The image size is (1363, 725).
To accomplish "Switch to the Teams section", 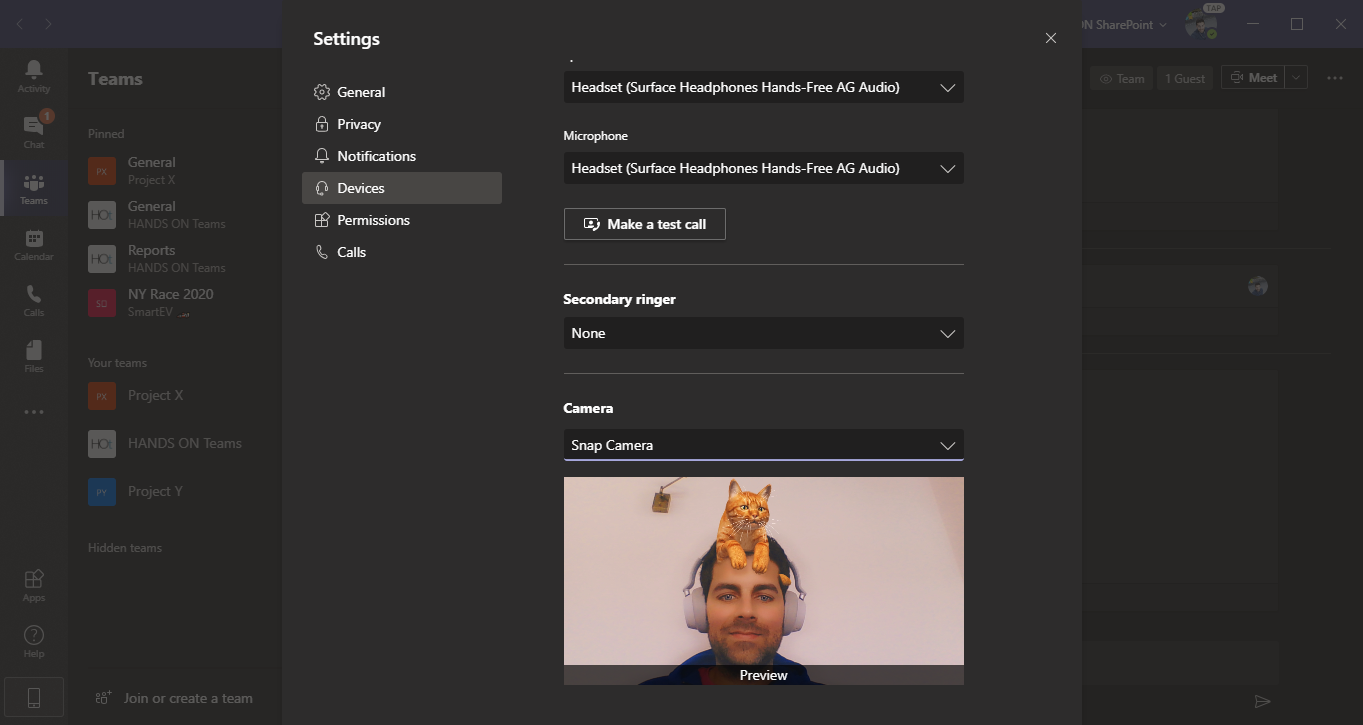I will (33, 188).
